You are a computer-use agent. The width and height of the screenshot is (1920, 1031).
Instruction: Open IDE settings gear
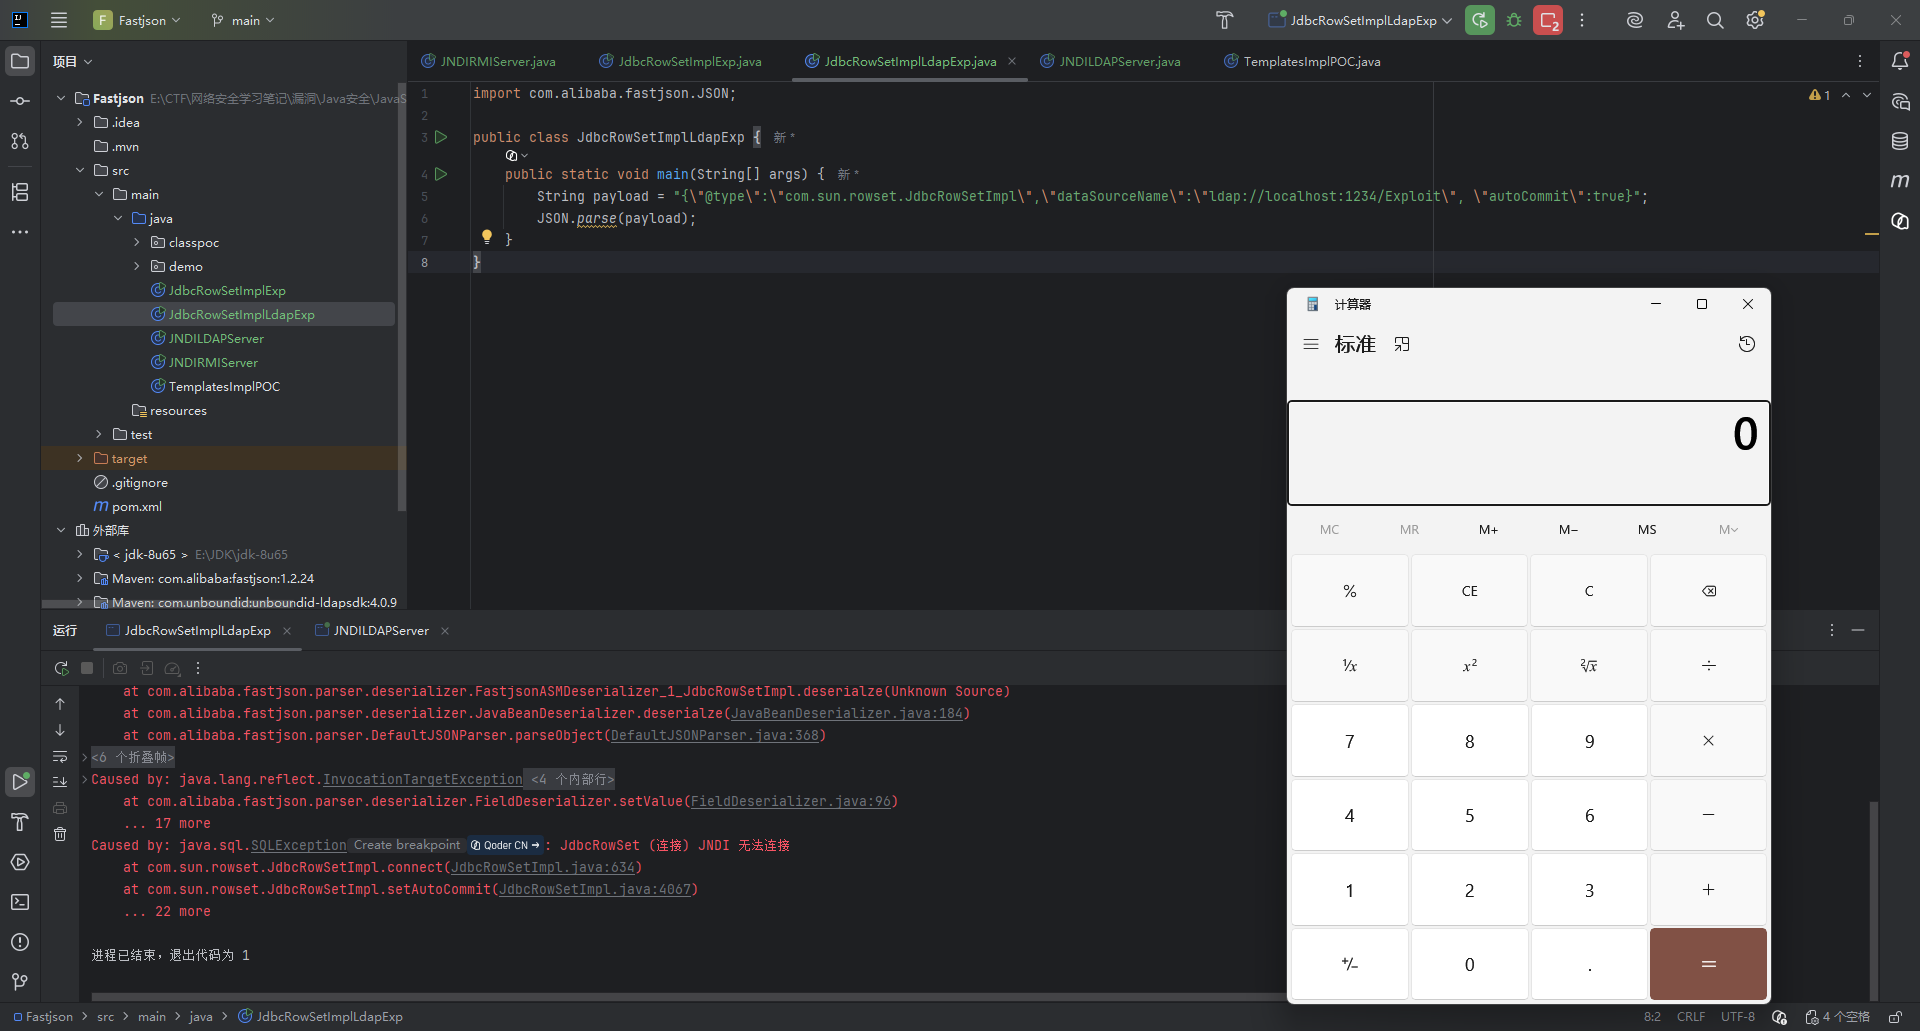[x=1755, y=20]
